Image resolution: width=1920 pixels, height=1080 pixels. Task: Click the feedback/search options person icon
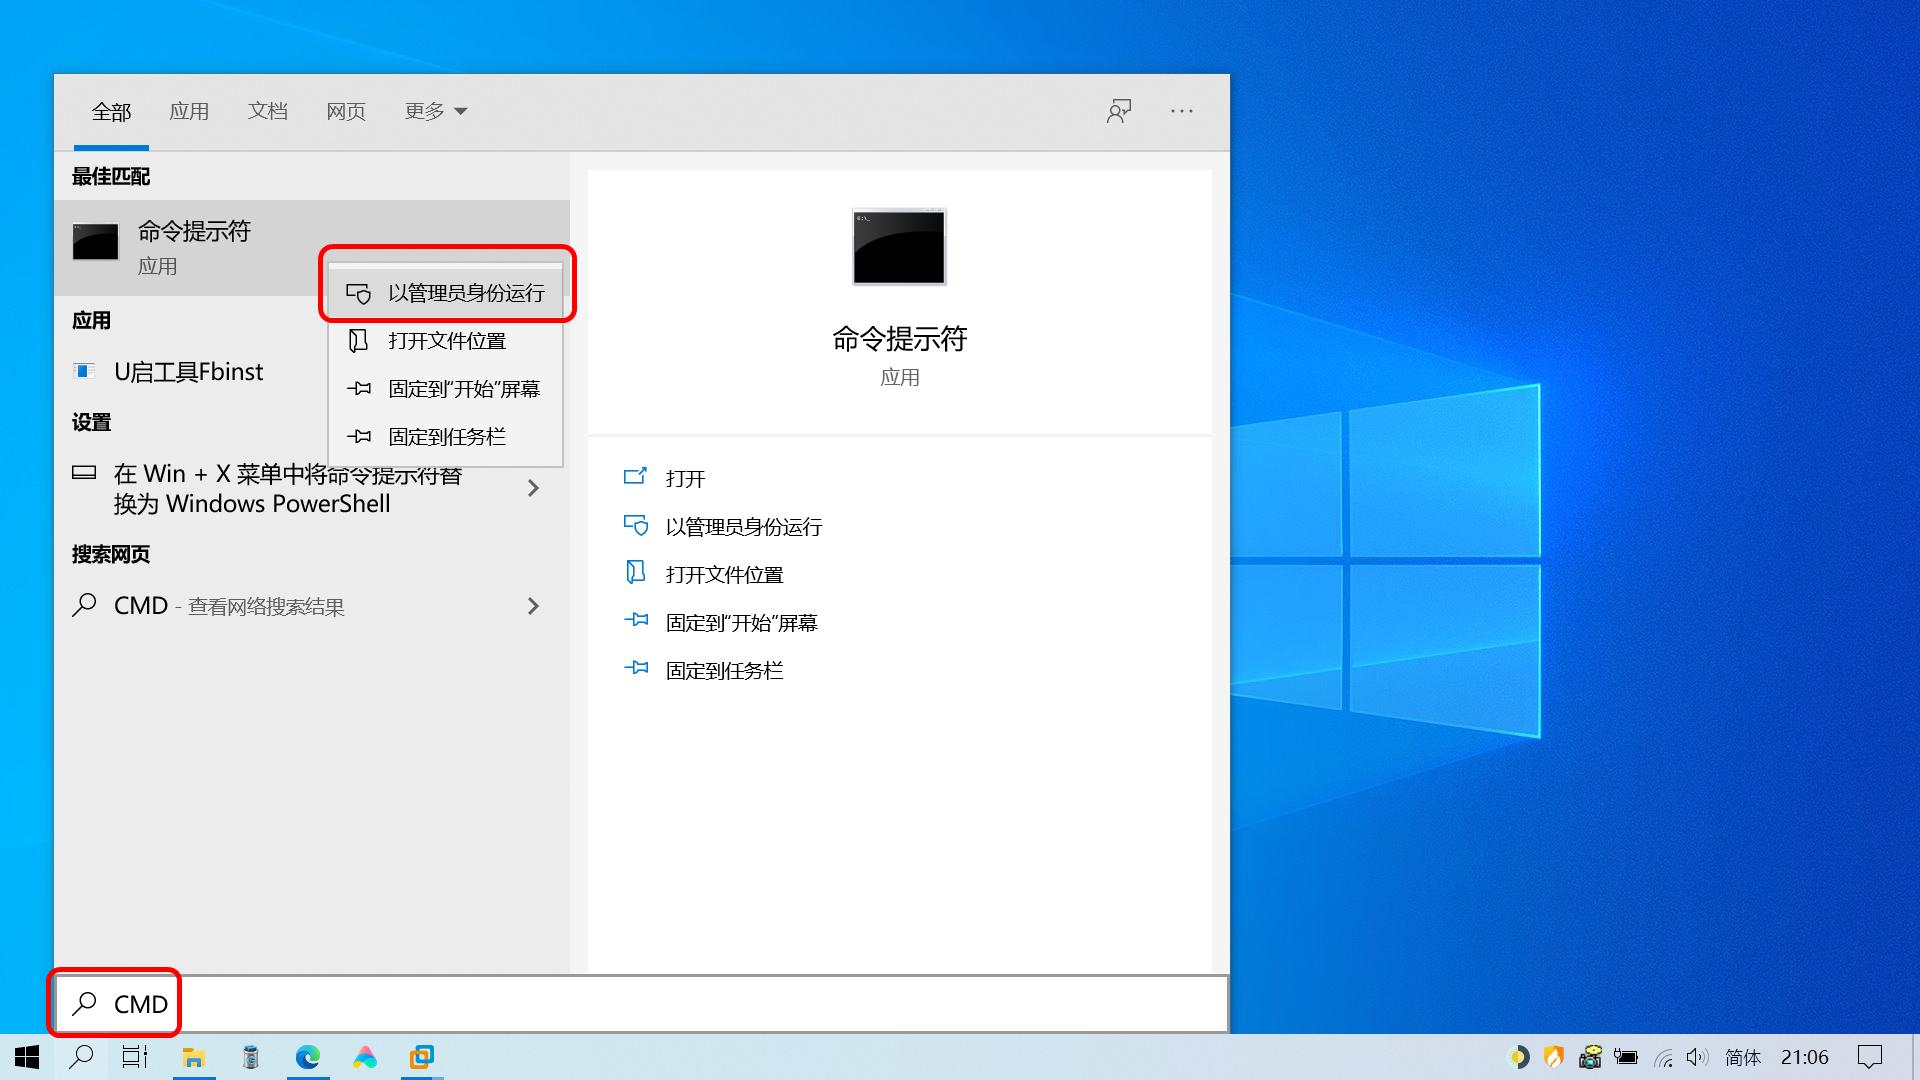click(1118, 111)
